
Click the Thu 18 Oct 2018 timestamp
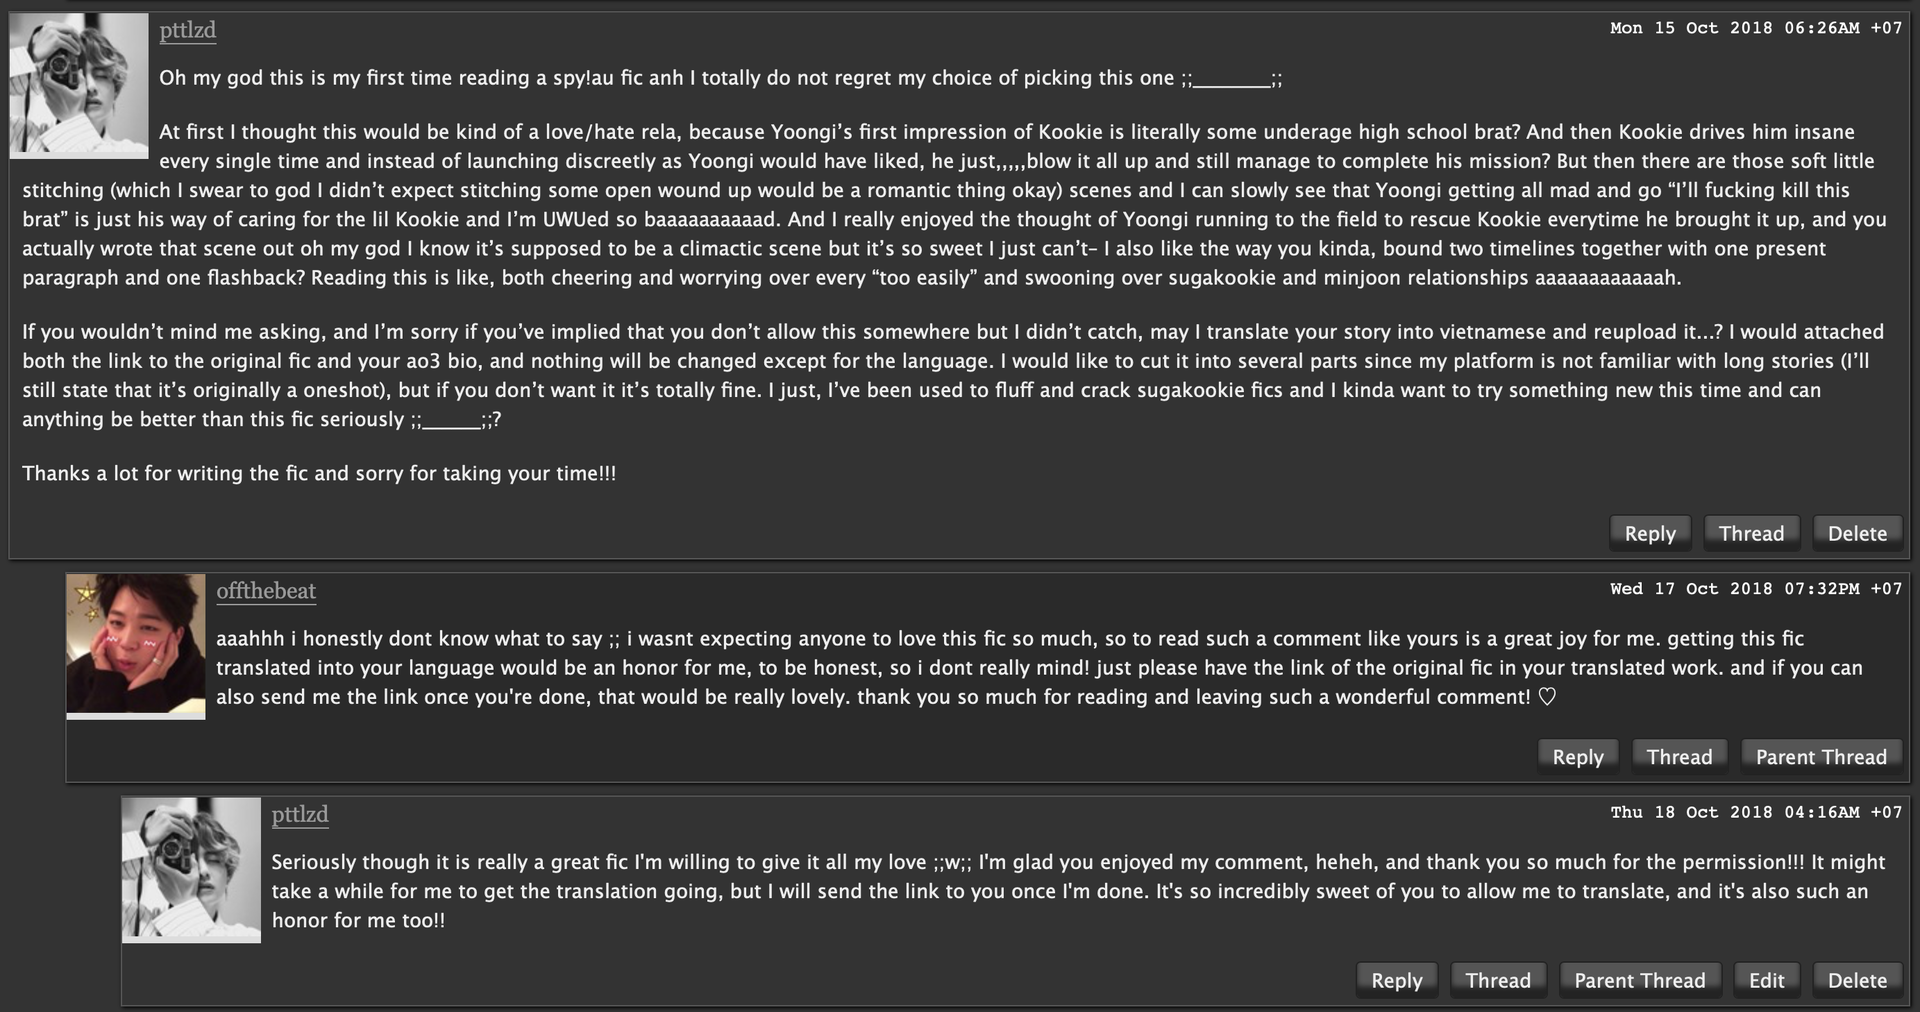1756,812
